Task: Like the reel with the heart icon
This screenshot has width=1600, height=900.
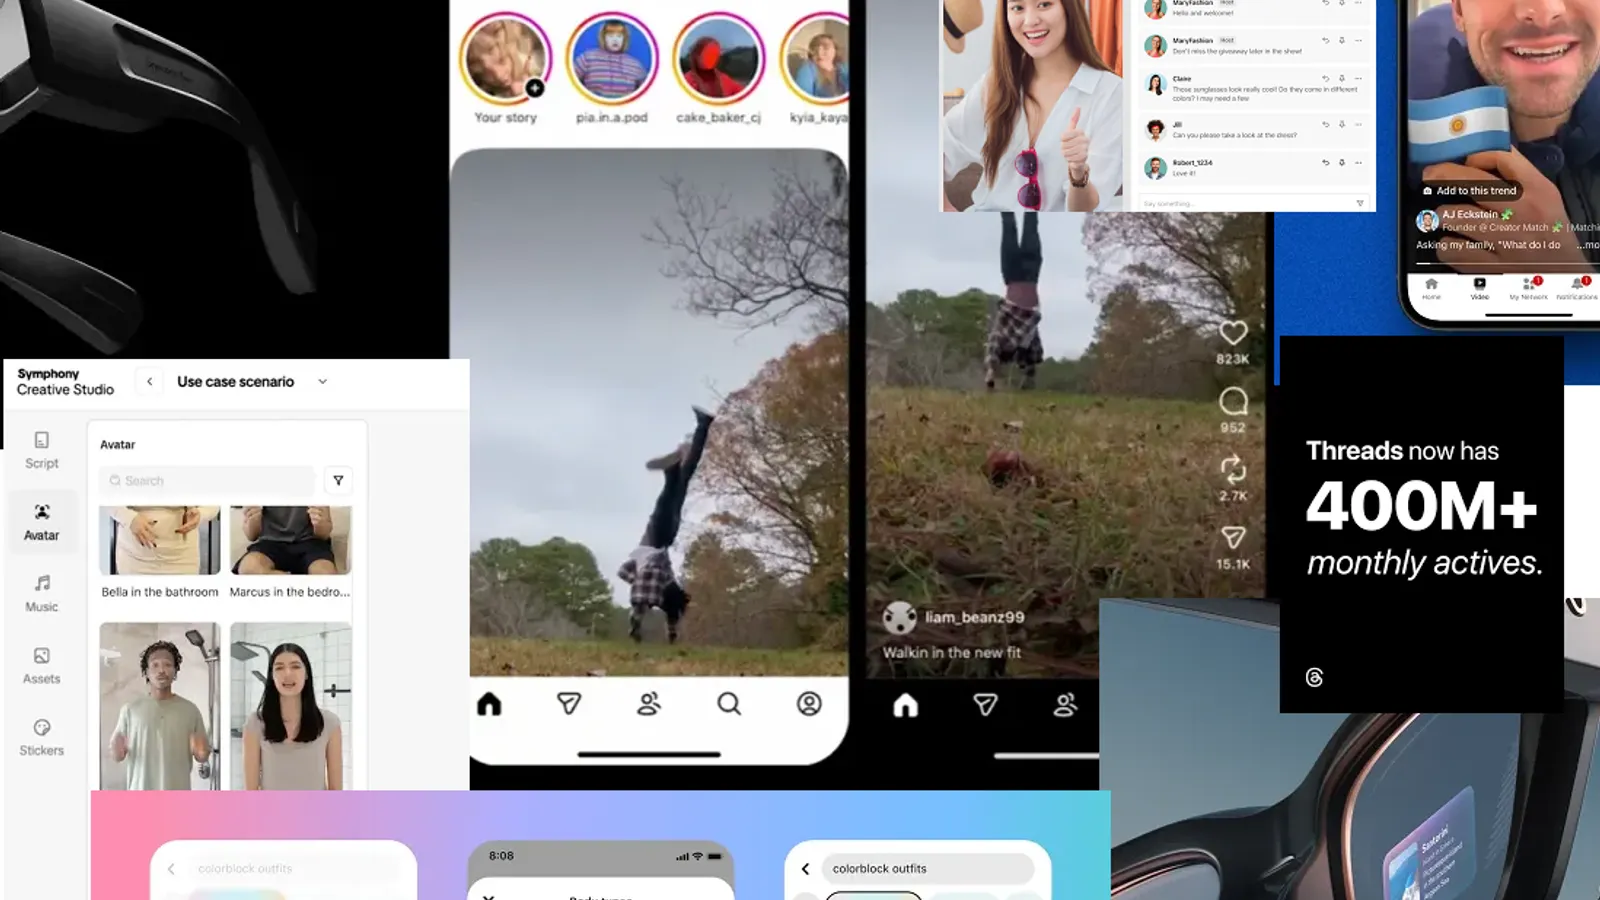Action: 1233,333
